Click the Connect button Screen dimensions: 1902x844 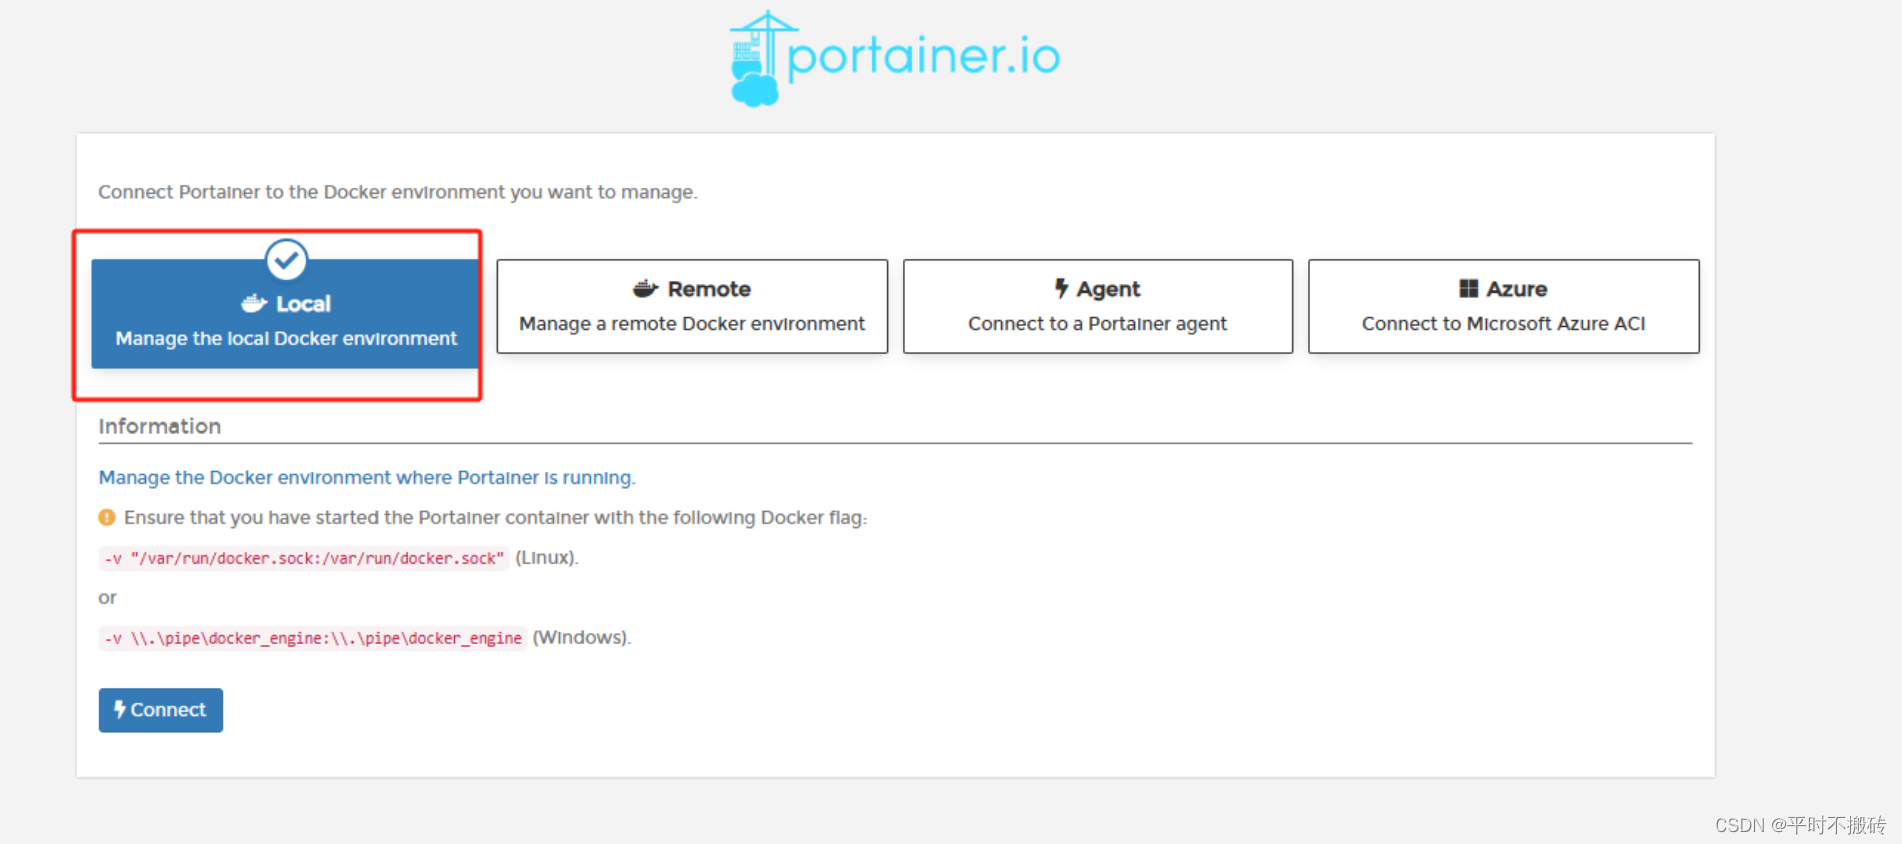click(161, 710)
